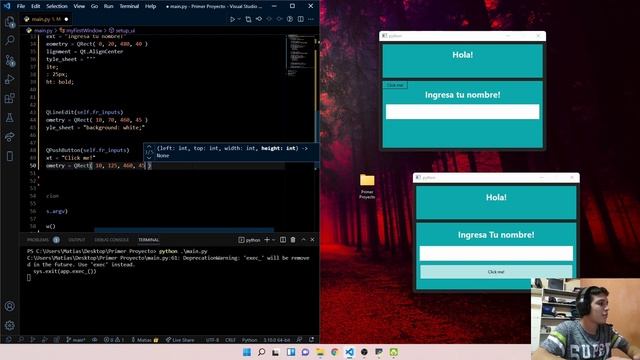Open the Search view in activity bar
The height and width of the screenshot is (360, 640).
[x=10, y=40]
